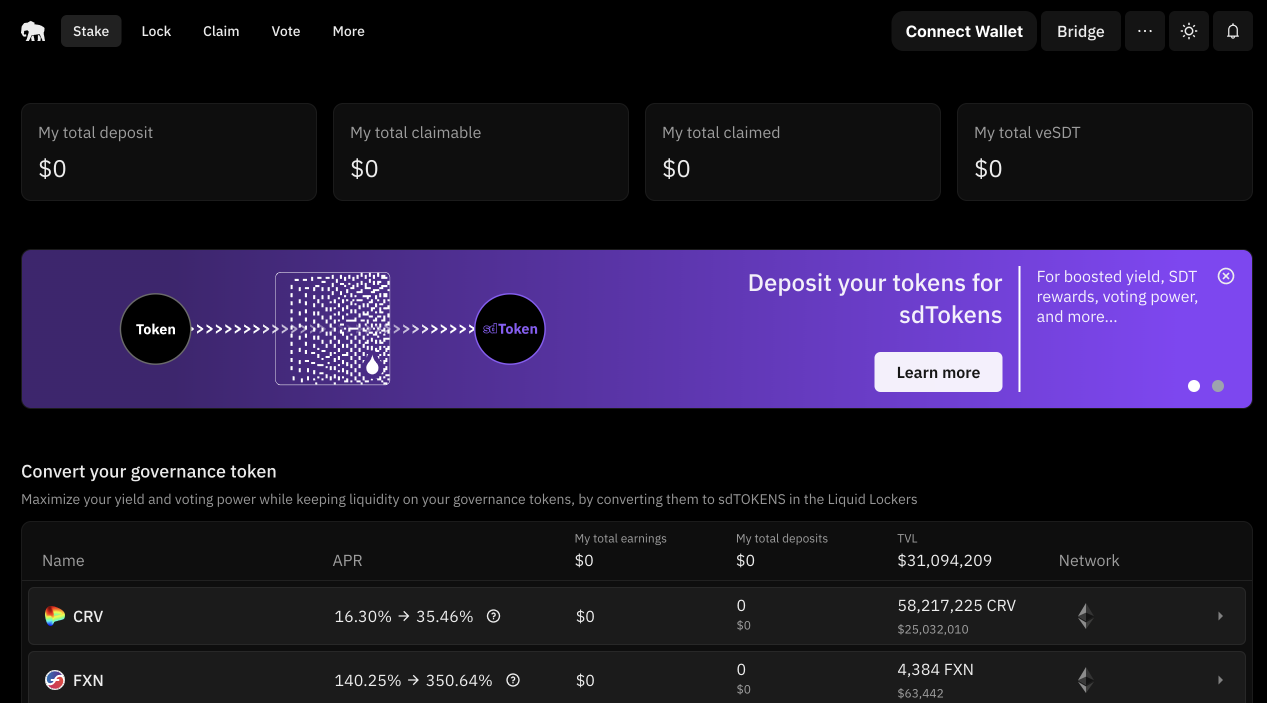Click the Ethereum network icon in CRV row
1267x703 pixels.
click(x=1085, y=616)
